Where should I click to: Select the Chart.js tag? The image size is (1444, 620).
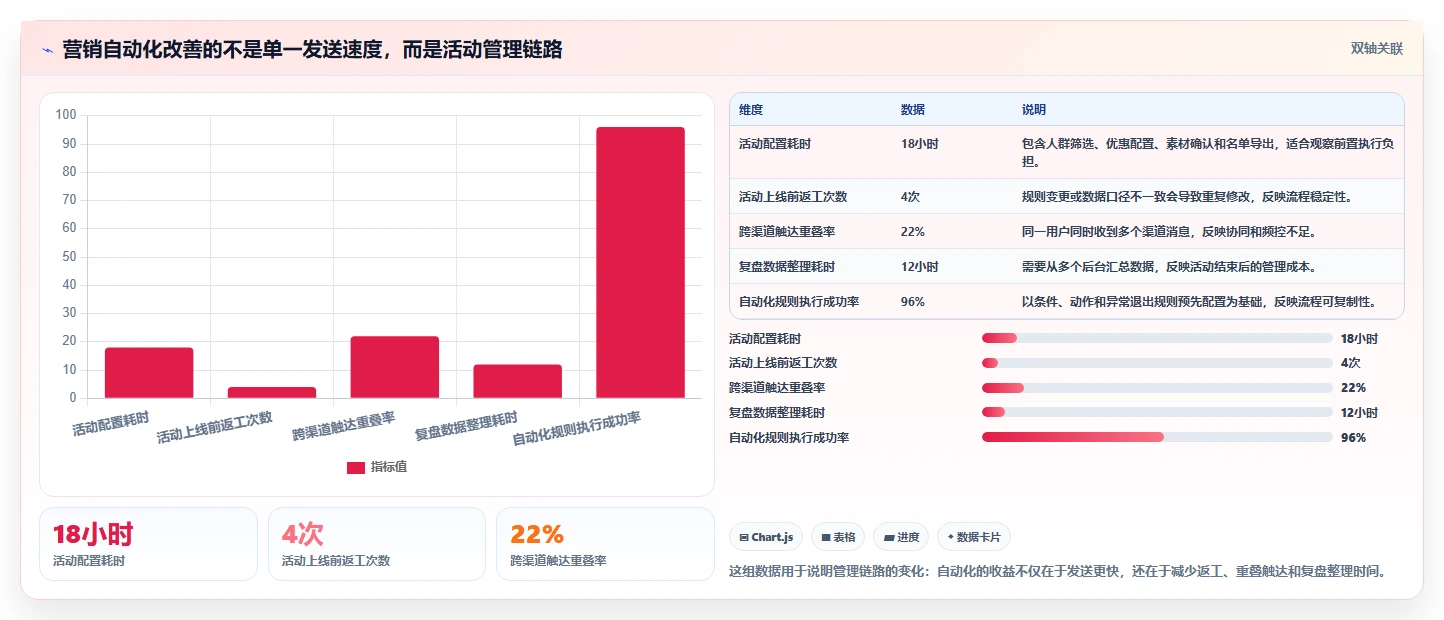pyautogui.click(x=766, y=537)
